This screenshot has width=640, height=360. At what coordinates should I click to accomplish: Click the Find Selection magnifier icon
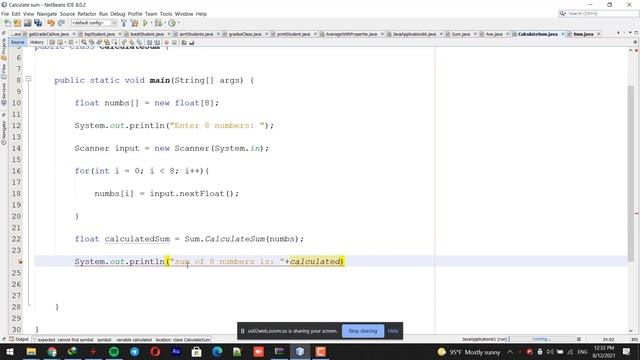click(84, 42)
